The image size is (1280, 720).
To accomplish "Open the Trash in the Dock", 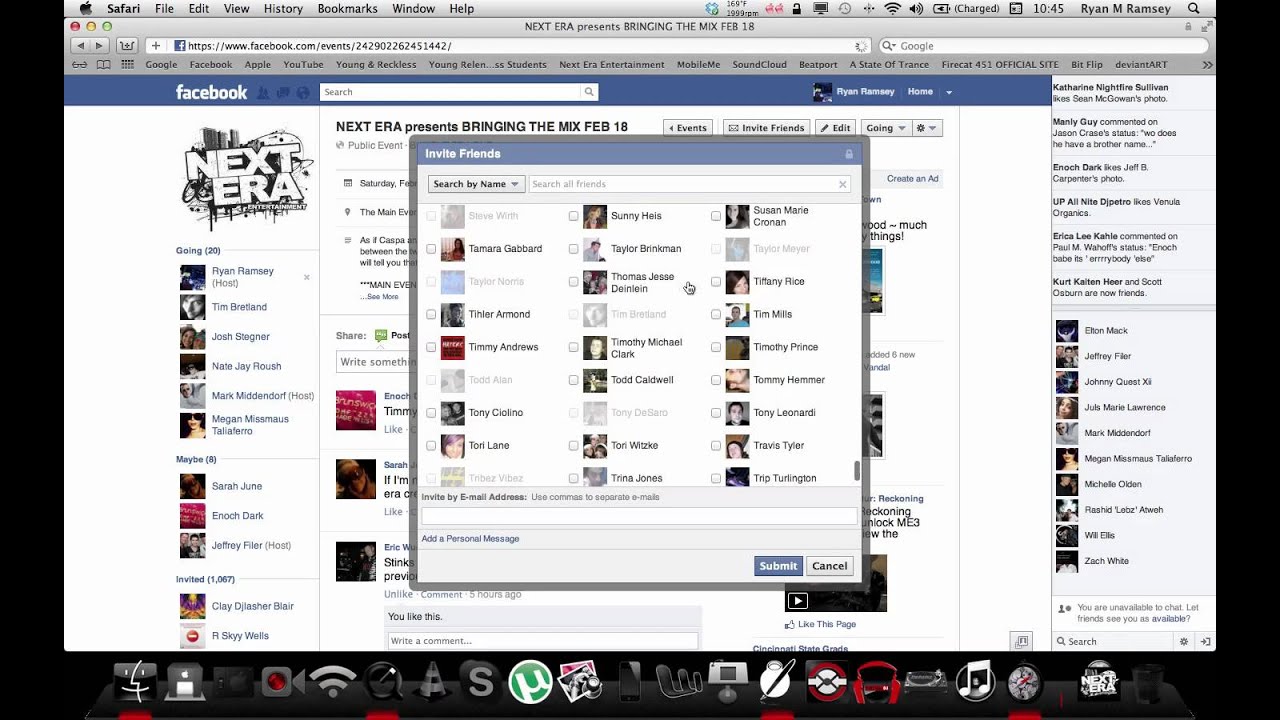I will (1149, 683).
